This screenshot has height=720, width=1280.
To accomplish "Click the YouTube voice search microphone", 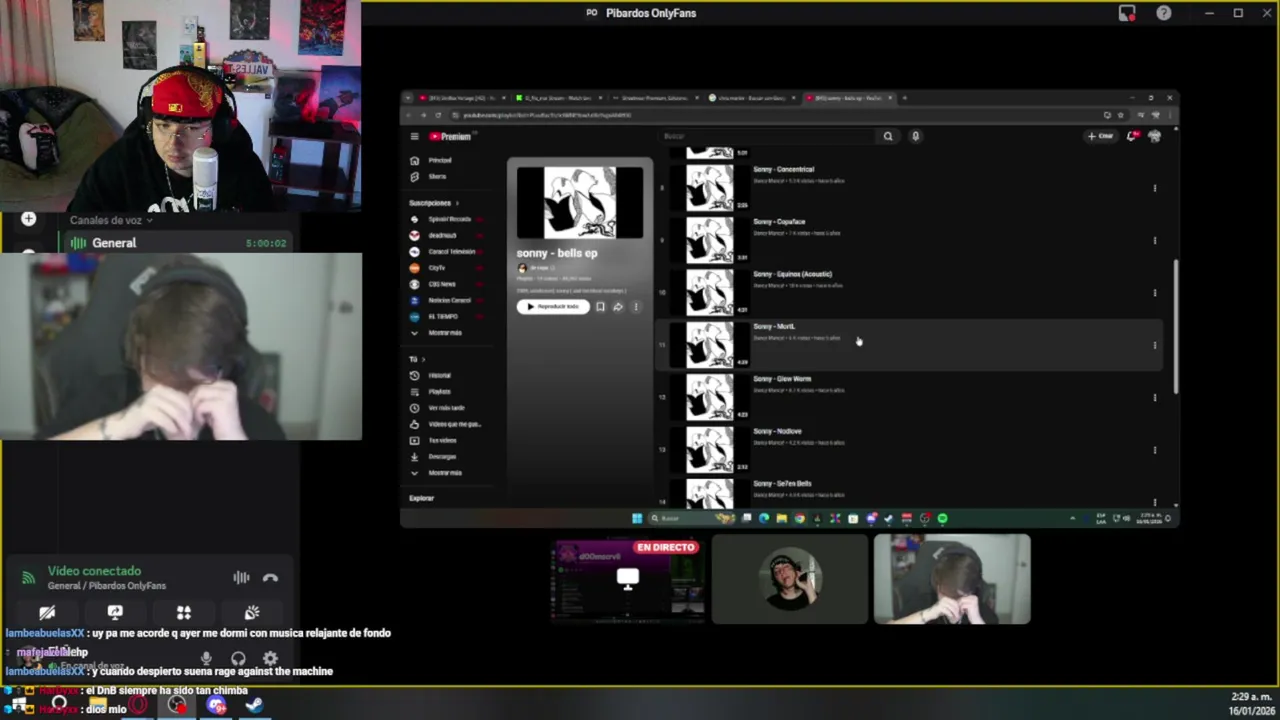I will [x=915, y=136].
